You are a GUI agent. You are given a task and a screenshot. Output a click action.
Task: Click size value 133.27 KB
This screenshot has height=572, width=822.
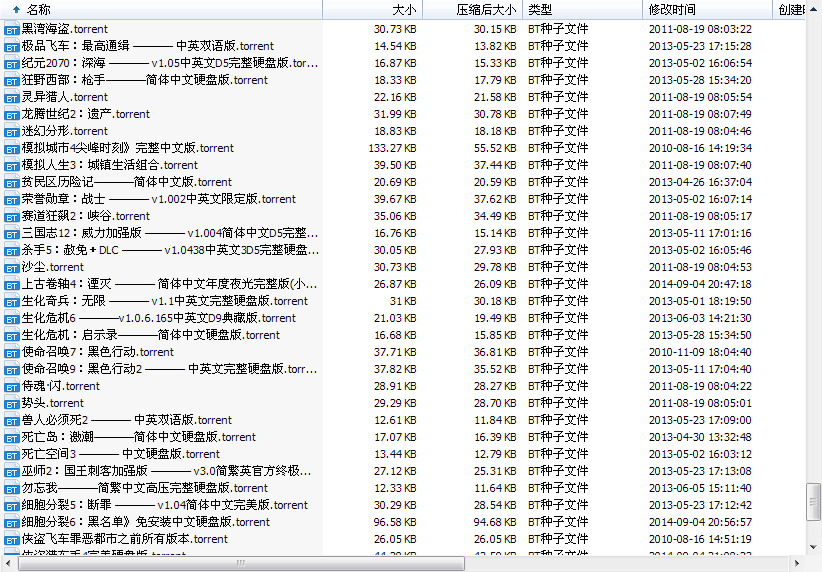(392, 148)
